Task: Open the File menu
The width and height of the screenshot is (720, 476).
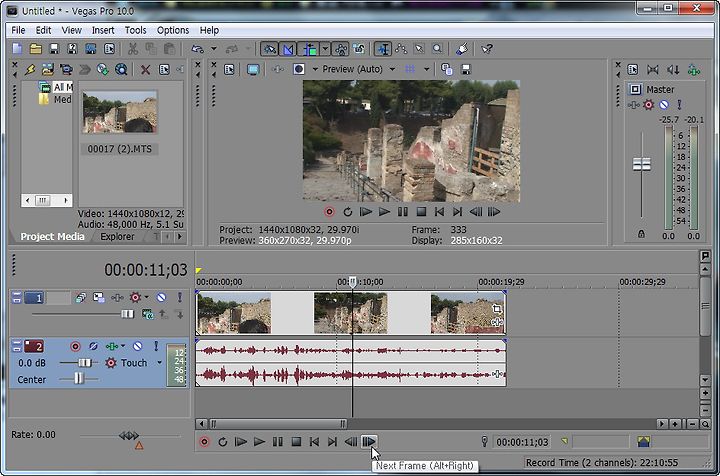Action: [x=18, y=30]
